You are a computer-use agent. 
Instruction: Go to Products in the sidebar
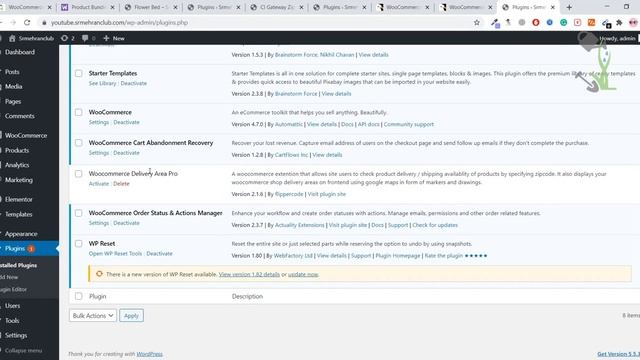point(17,150)
